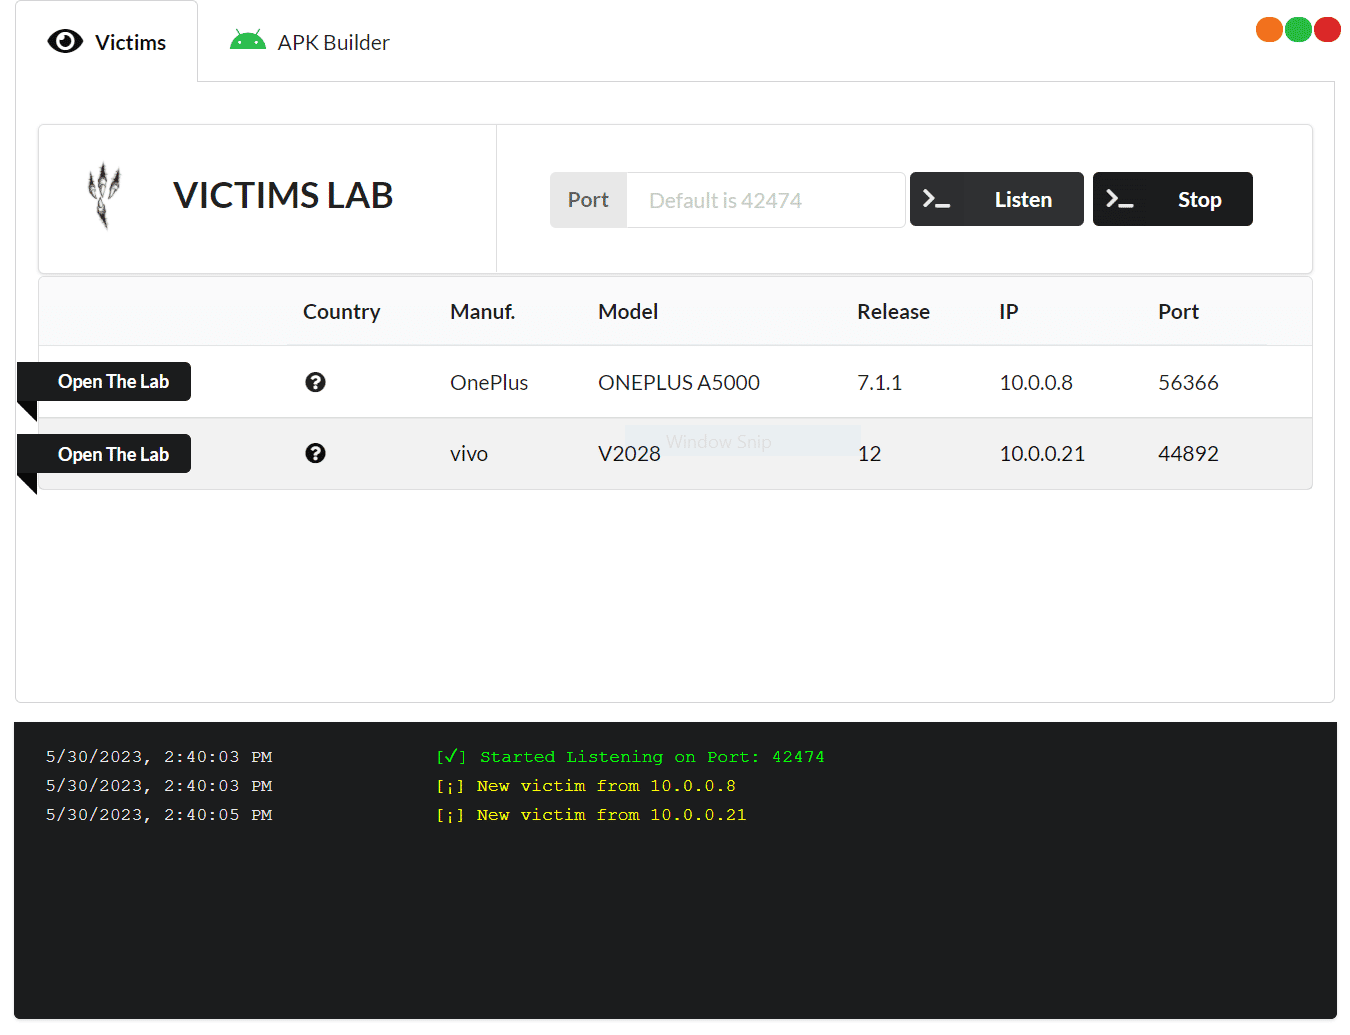Click the Model column header

pyautogui.click(x=628, y=311)
